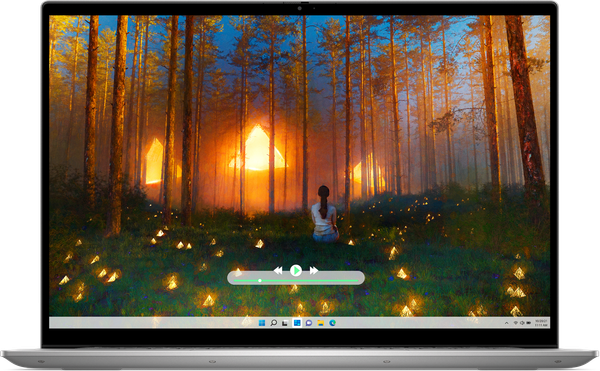Start video playback with the green play button
Viewport: 600px width, 371px height.
295,270
